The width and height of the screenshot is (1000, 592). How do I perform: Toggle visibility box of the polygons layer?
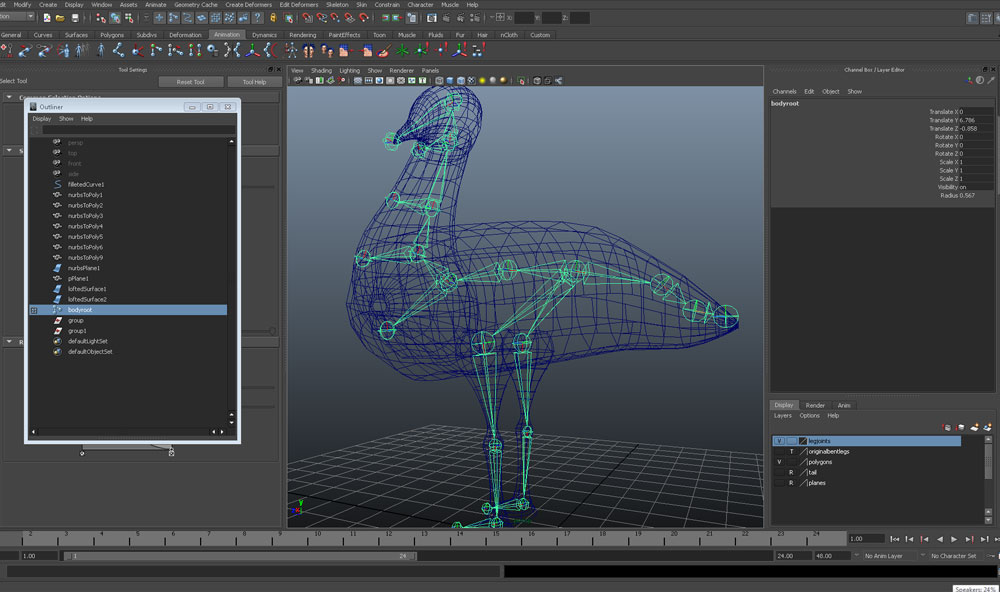[778, 462]
